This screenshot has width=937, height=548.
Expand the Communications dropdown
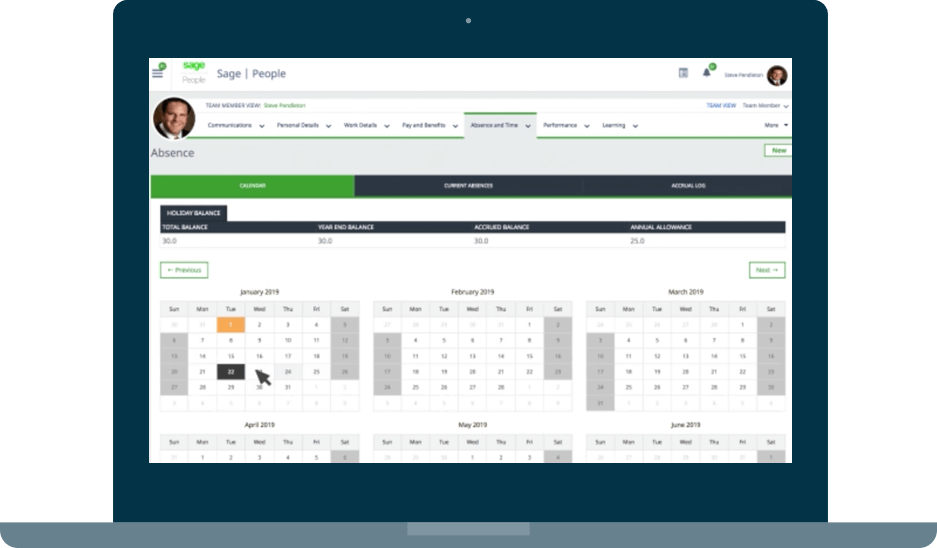[236, 126]
